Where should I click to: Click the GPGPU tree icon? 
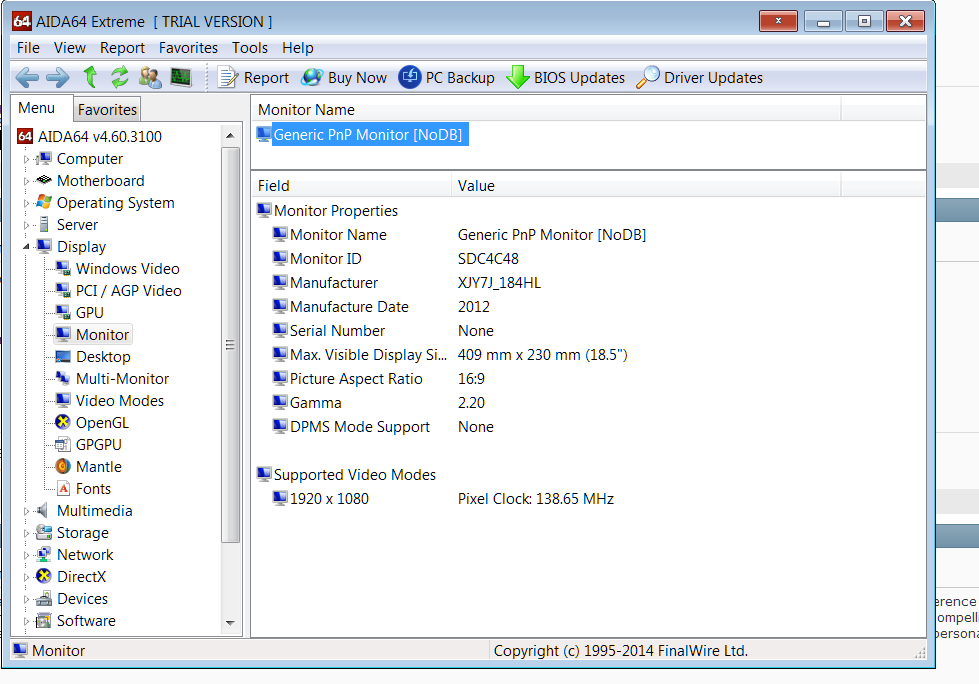[x=62, y=444]
